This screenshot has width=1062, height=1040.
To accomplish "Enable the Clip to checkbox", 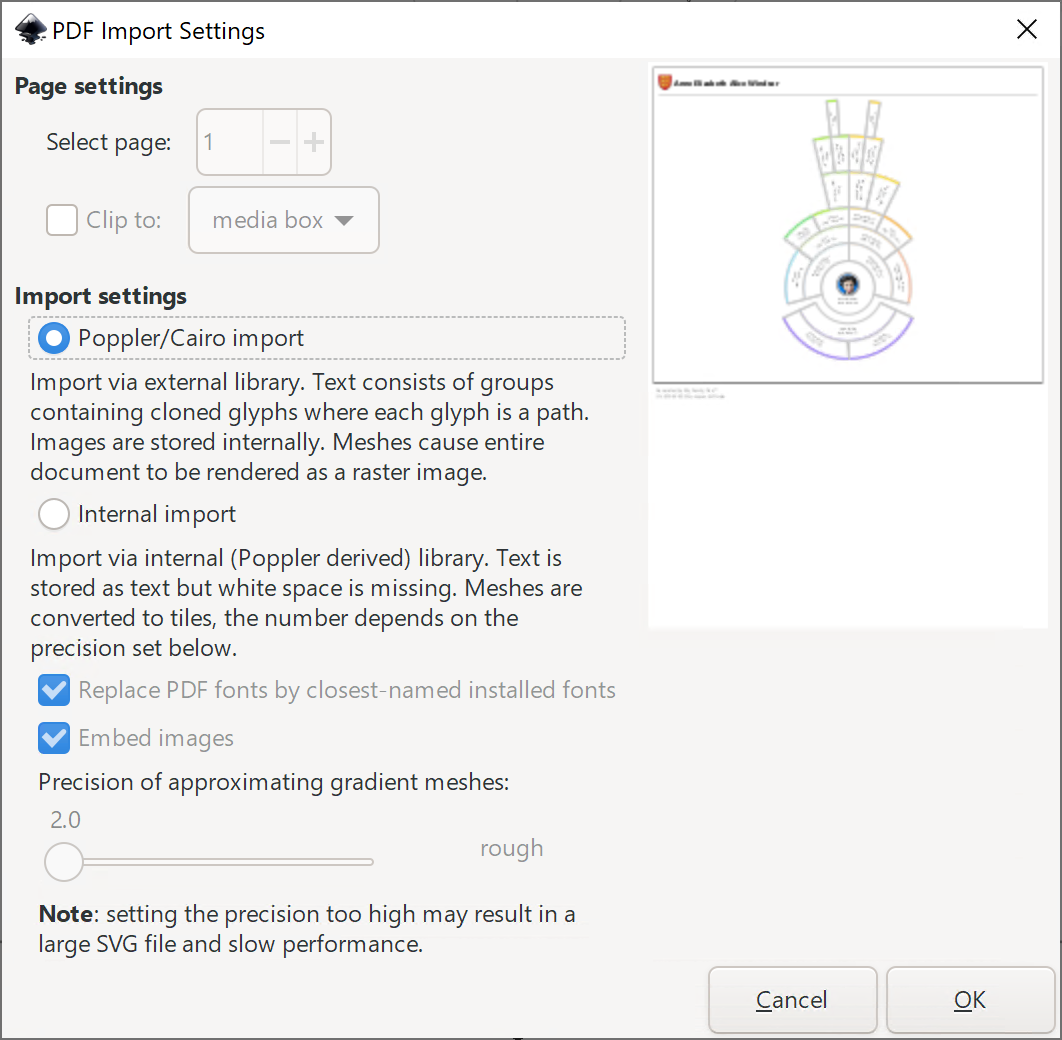I will tap(61, 220).
